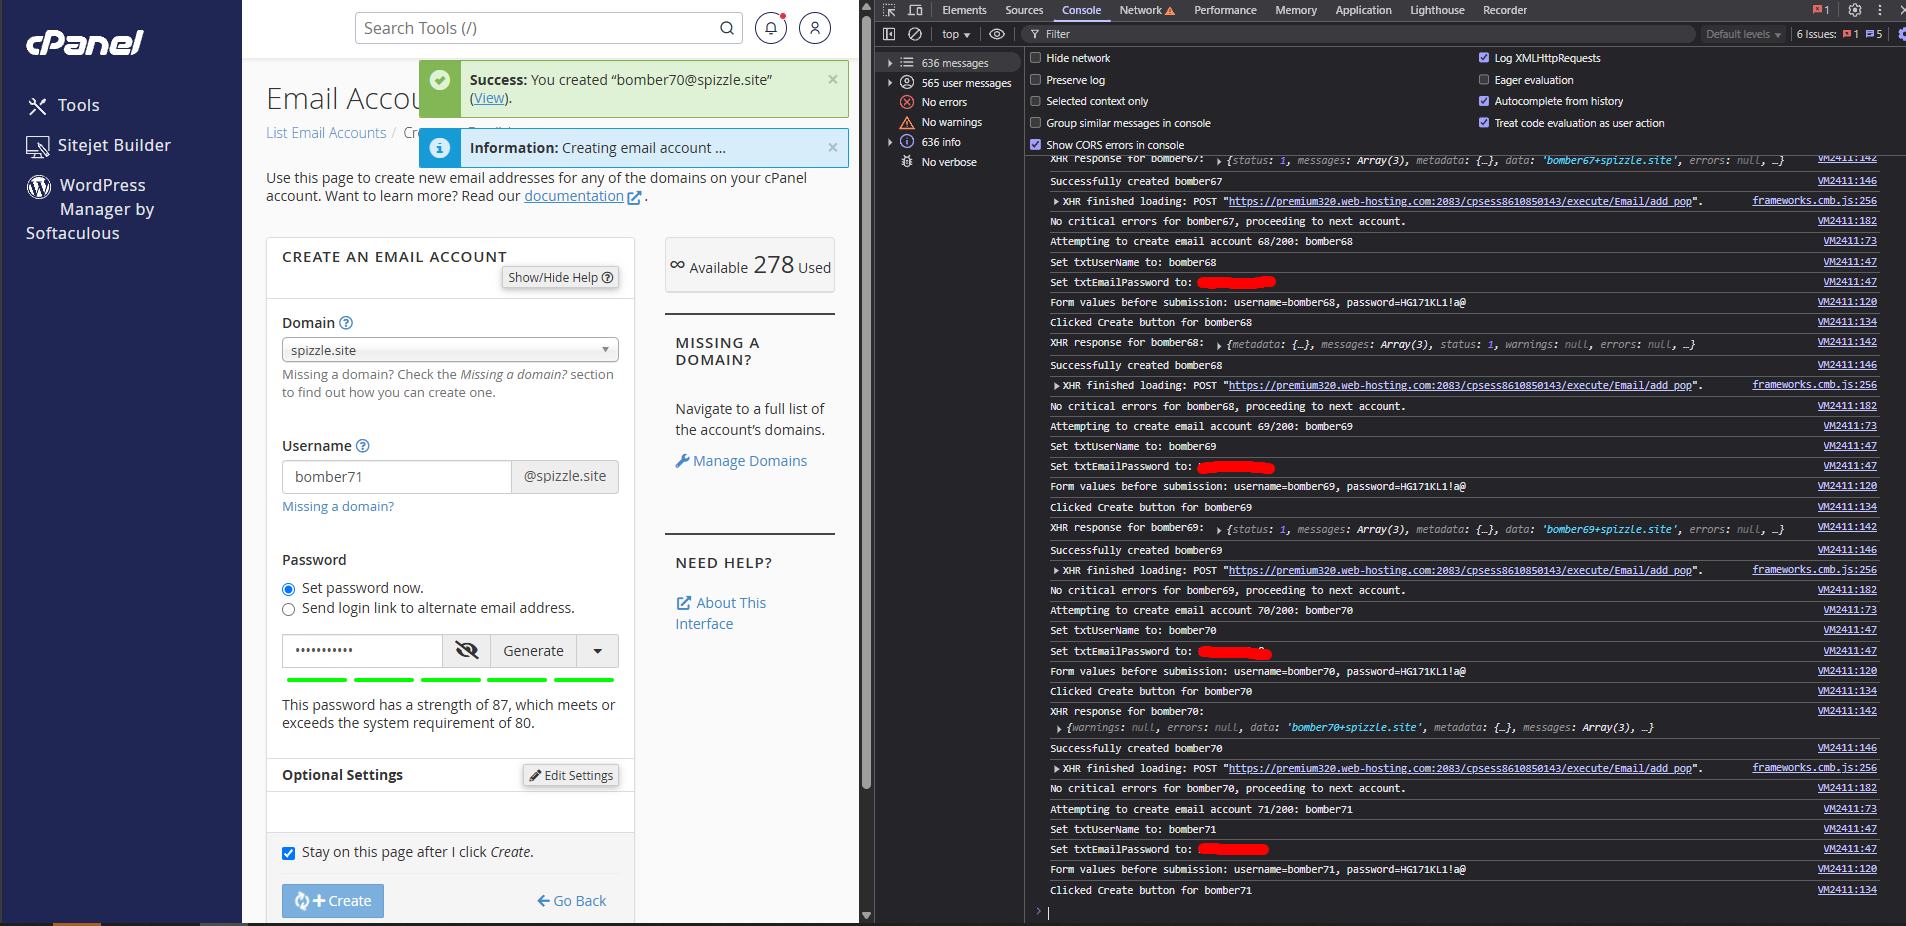
Task: Disable Show CORS errors in console
Action: [1036, 145]
